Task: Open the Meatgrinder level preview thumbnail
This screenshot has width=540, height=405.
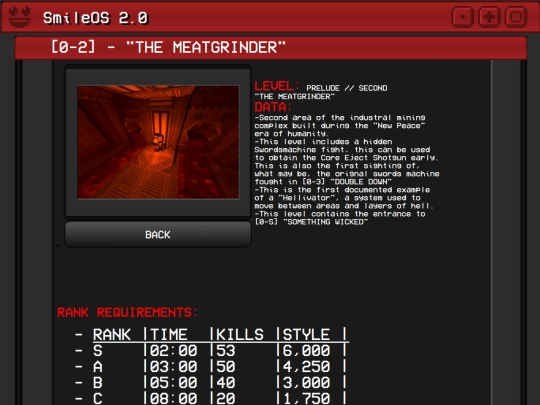Action: coord(158,142)
